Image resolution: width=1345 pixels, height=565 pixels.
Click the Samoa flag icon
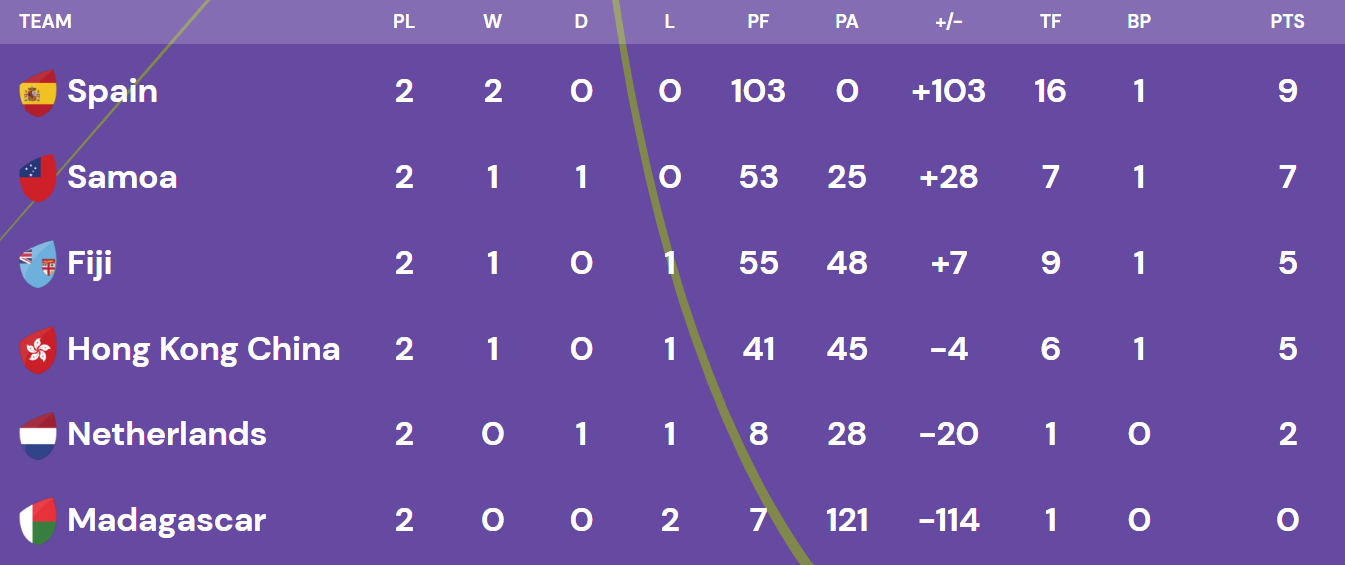point(38,178)
